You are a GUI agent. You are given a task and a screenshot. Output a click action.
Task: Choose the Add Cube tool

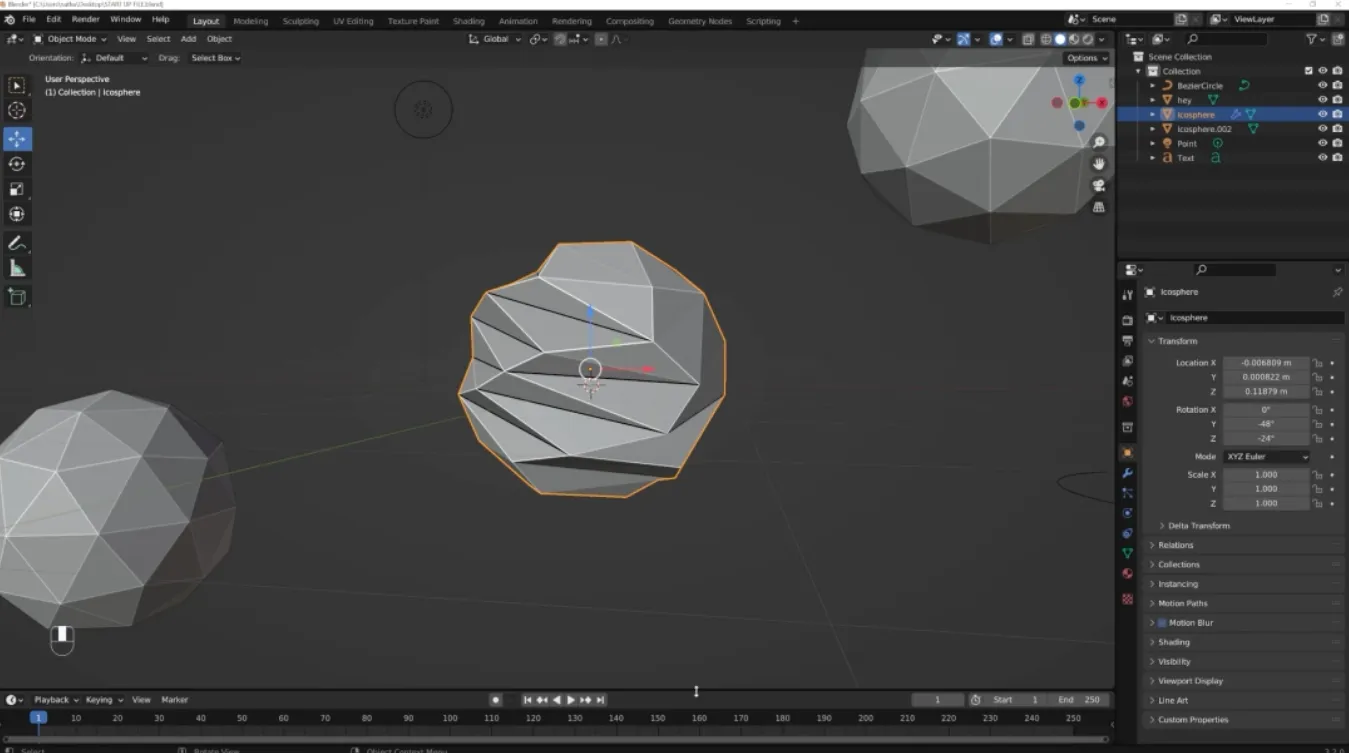click(17, 297)
